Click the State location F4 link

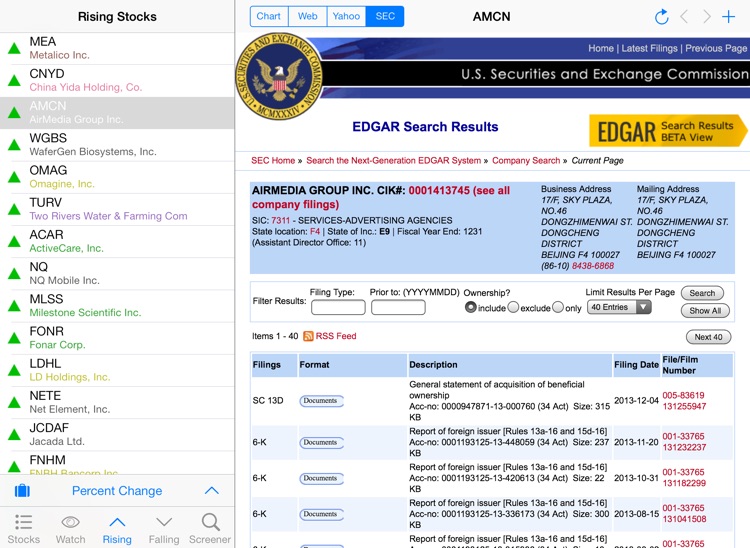click(315, 231)
